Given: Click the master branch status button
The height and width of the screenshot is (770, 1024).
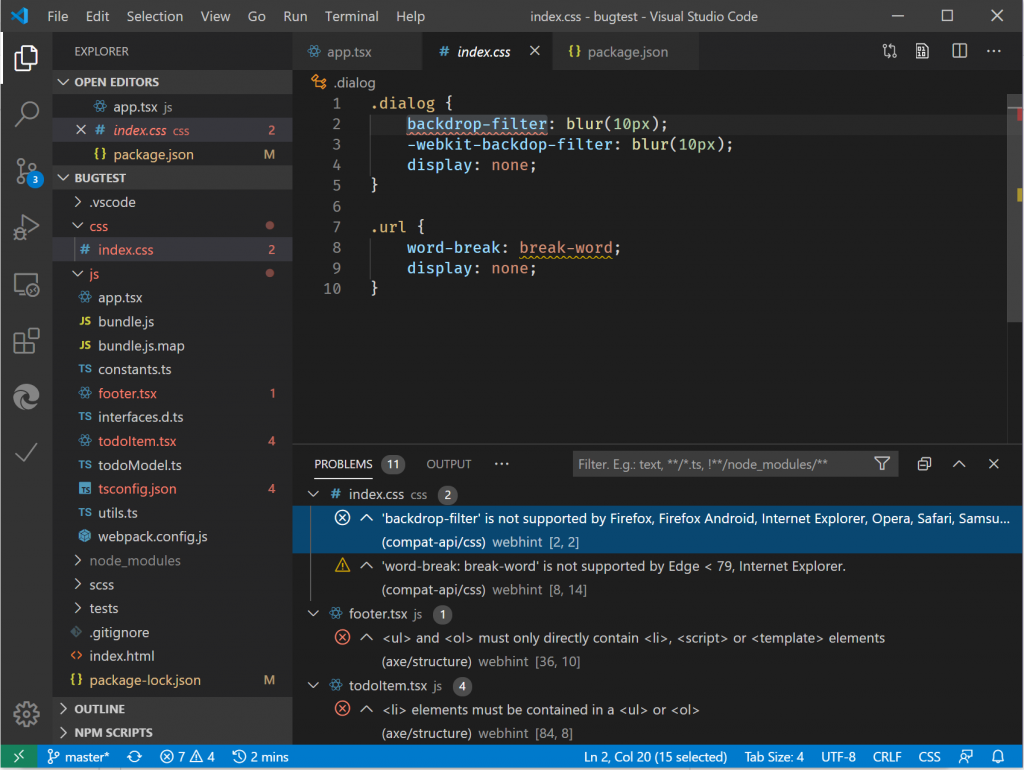Looking at the screenshot, I should point(78,757).
